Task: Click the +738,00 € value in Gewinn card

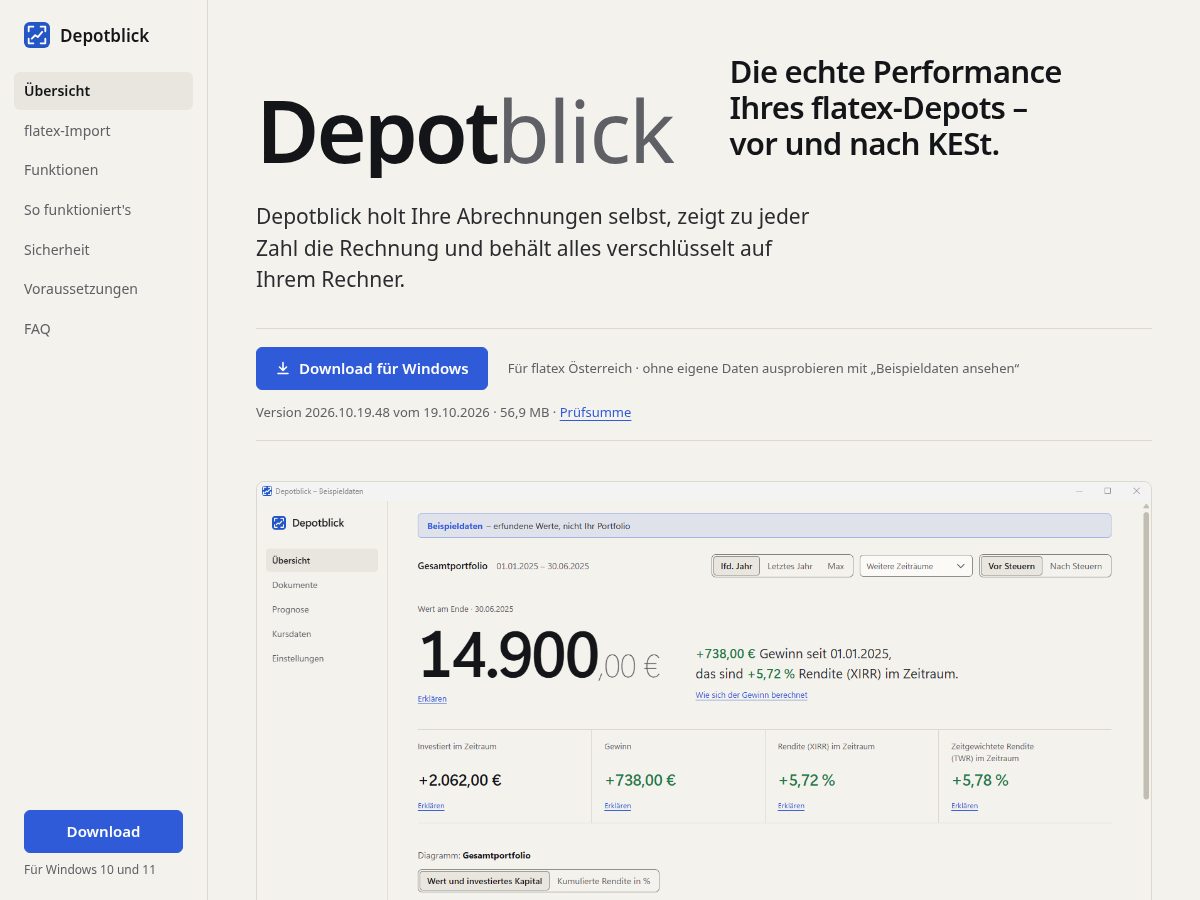Action: pyautogui.click(x=640, y=780)
